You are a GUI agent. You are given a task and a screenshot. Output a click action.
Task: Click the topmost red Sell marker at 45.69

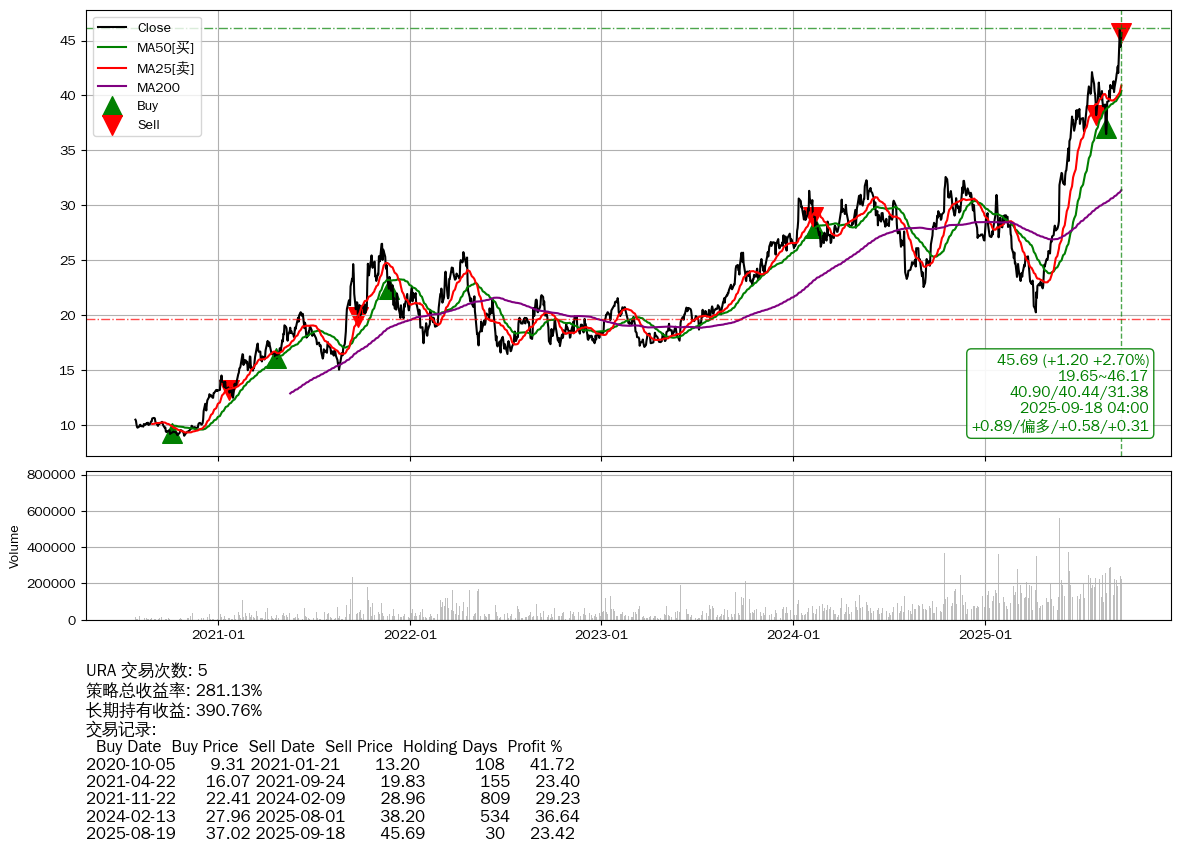tap(1121, 33)
